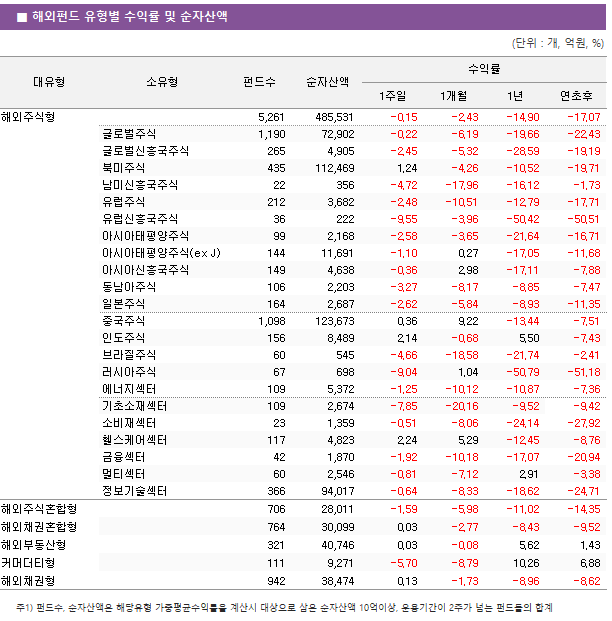Click the '순자산액' column header

327,82
